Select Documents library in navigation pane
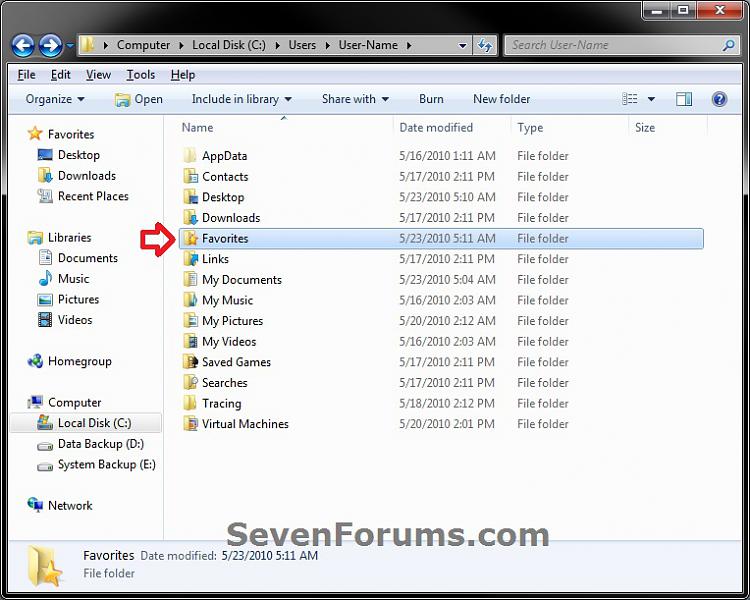The width and height of the screenshot is (750, 600). click(x=77, y=258)
